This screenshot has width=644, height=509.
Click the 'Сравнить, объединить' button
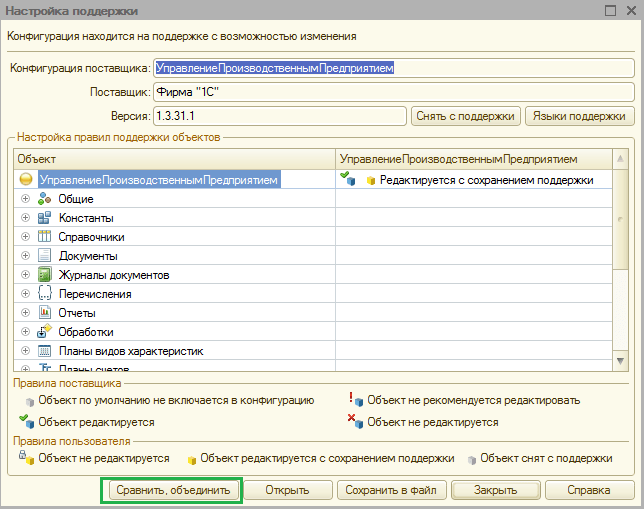pyautogui.click(x=172, y=490)
